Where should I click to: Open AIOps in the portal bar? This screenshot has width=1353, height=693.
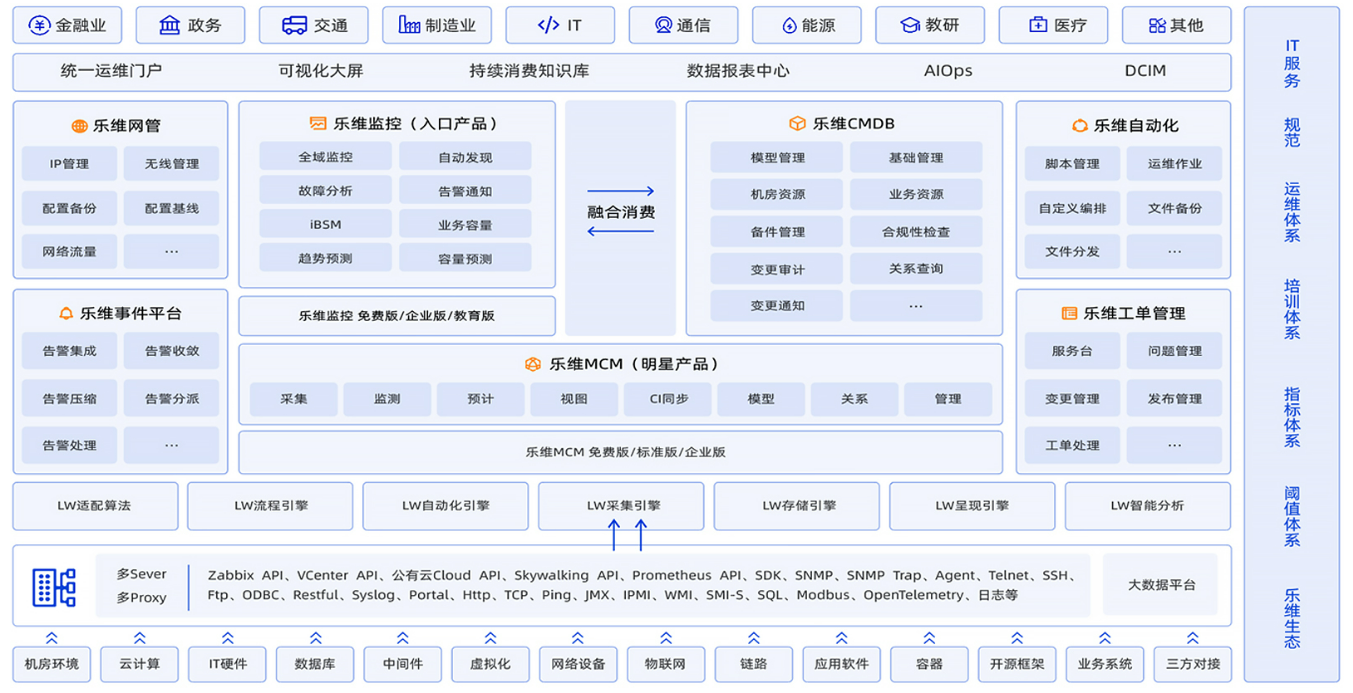click(948, 71)
